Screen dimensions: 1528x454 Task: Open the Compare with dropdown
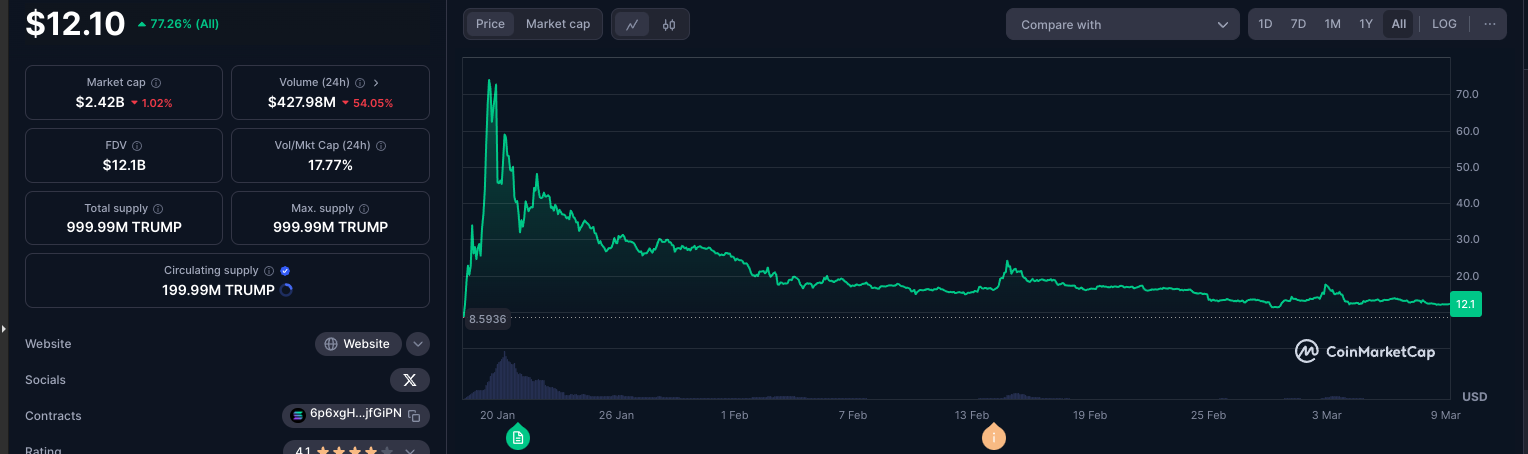[x=1122, y=25]
